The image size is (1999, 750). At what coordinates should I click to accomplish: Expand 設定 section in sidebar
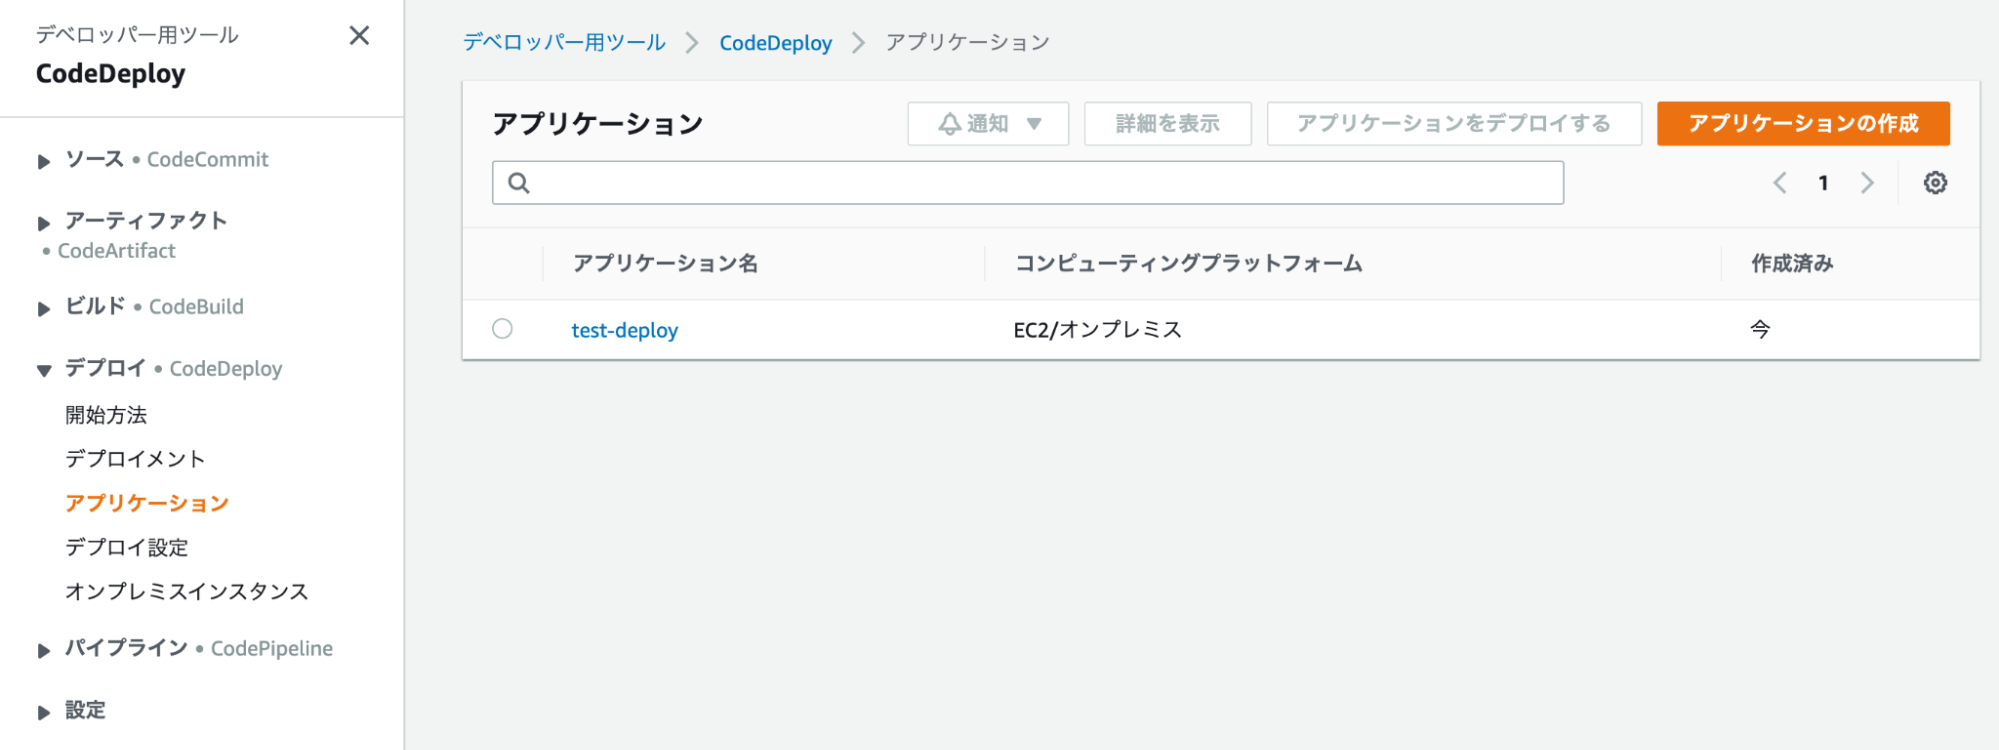tap(44, 713)
